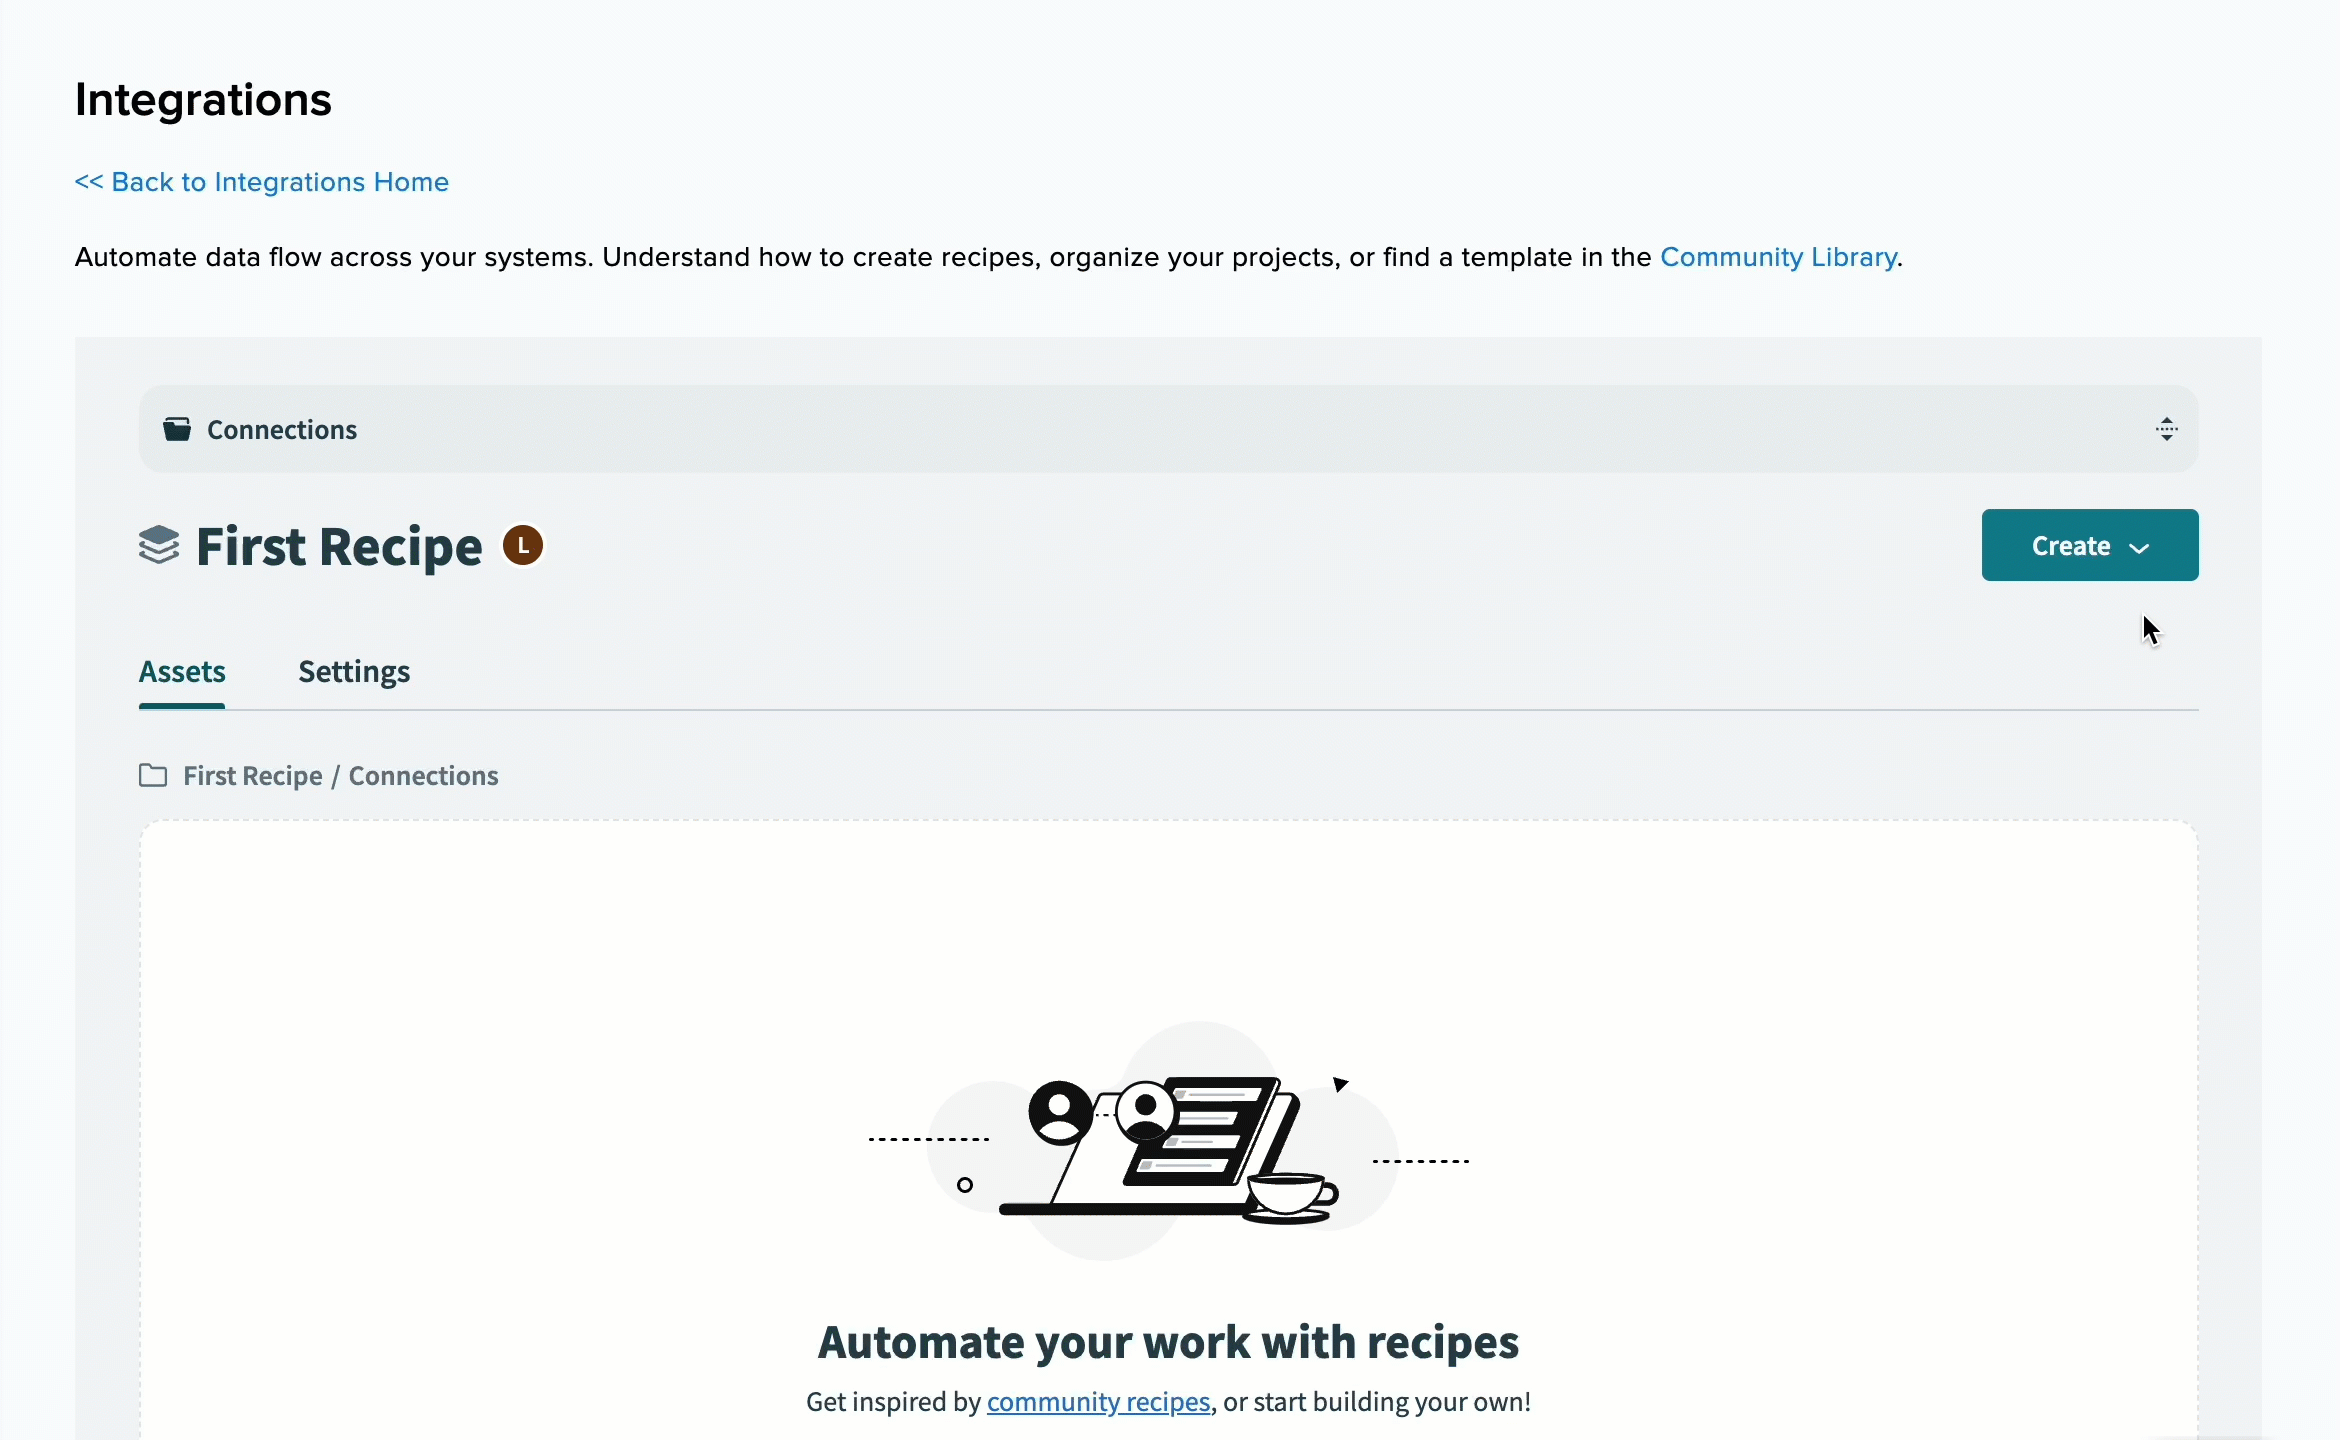2340x1440 pixels.
Task: Click the First Recipe project title
Action: 339,547
